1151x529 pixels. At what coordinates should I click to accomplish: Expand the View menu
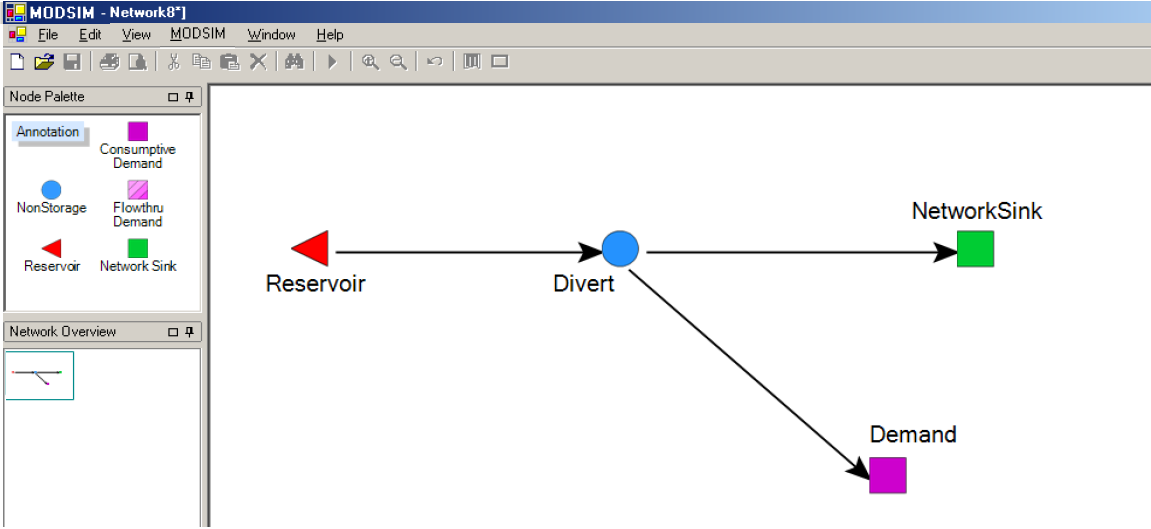(136, 34)
